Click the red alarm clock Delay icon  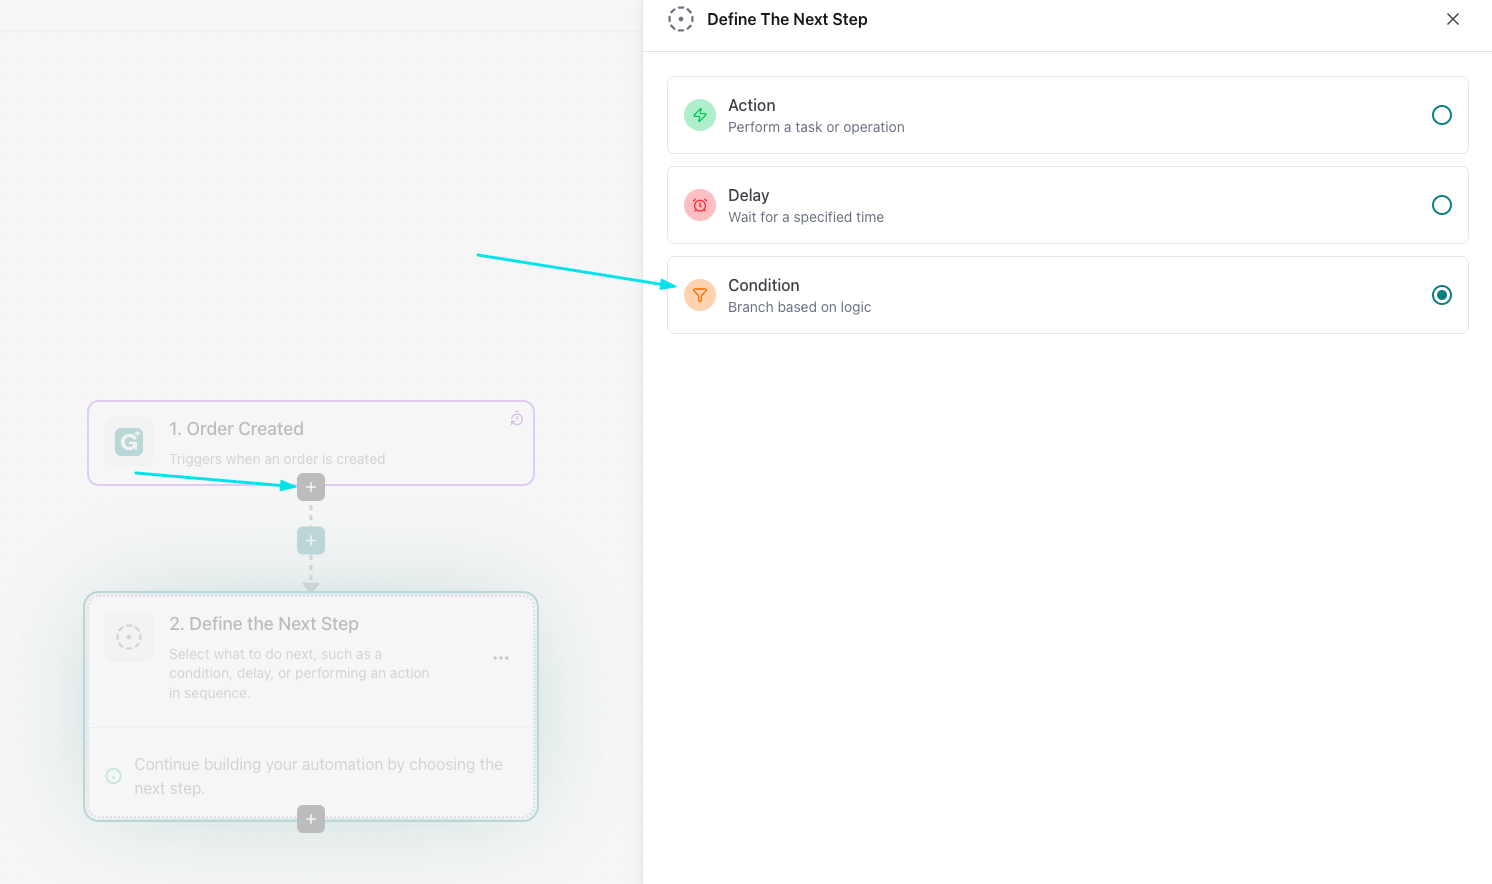700,205
